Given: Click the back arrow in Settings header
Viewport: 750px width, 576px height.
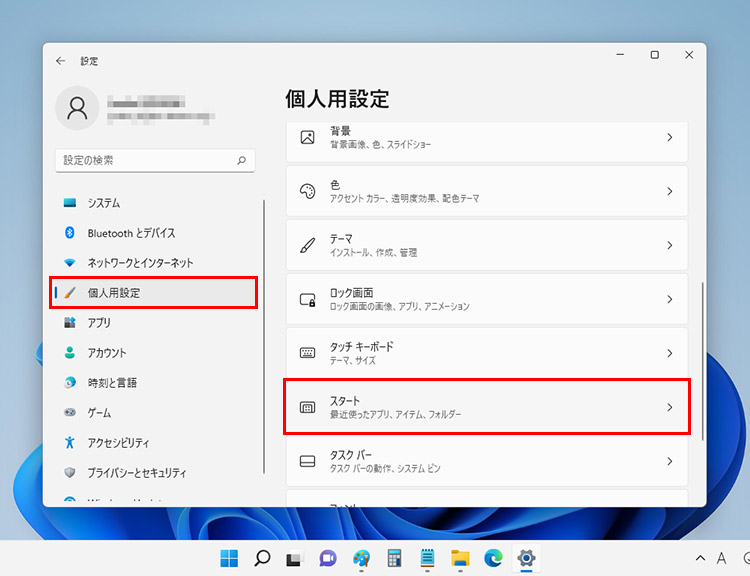Looking at the screenshot, I should (x=61, y=61).
